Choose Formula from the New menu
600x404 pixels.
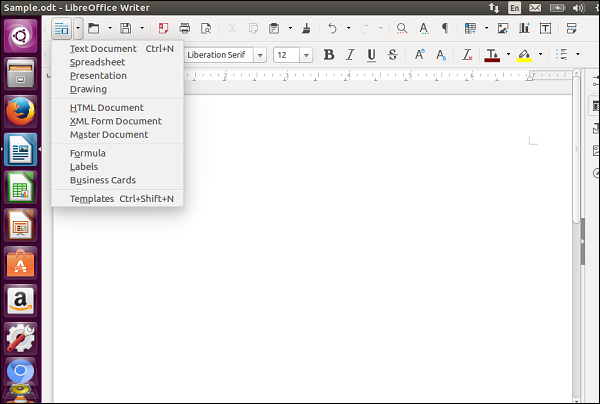117,153
